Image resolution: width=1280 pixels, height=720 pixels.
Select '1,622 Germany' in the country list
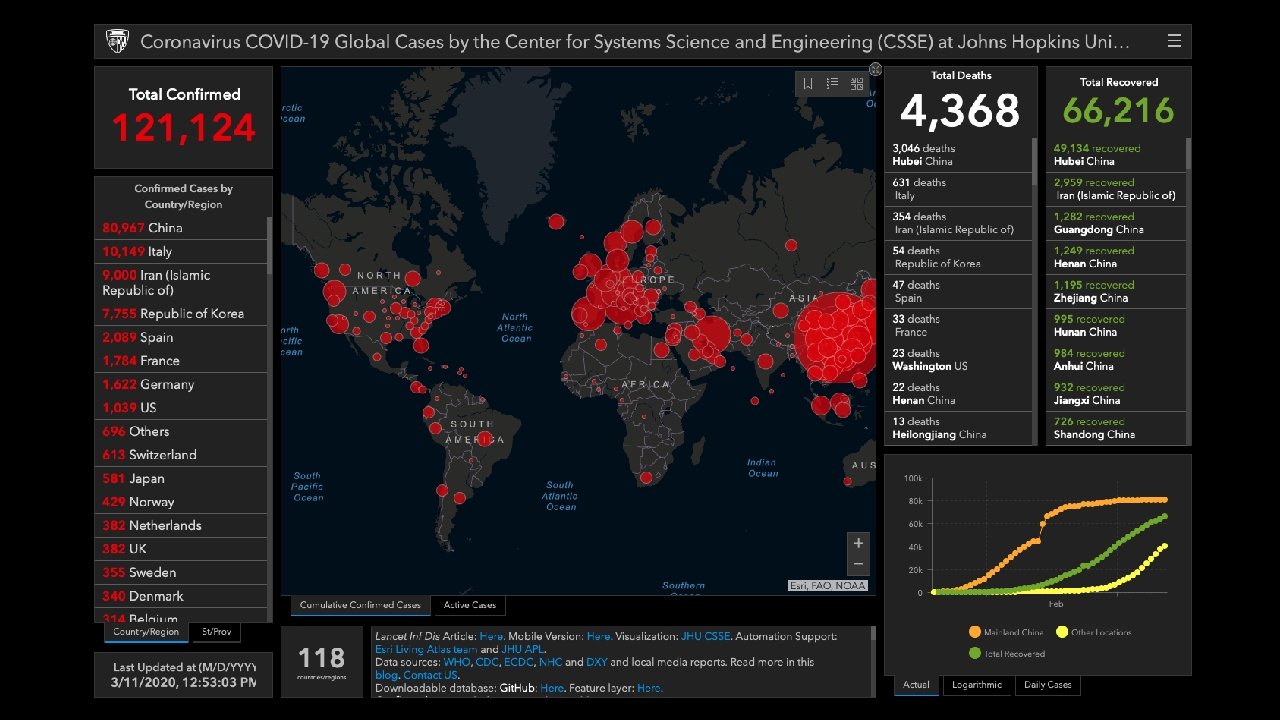click(180, 384)
